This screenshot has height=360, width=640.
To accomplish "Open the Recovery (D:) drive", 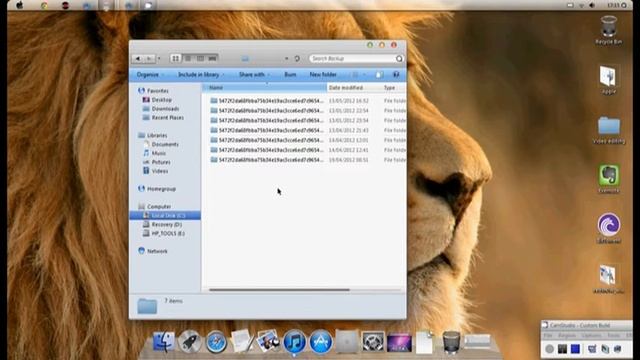I will pyautogui.click(x=162, y=224).
